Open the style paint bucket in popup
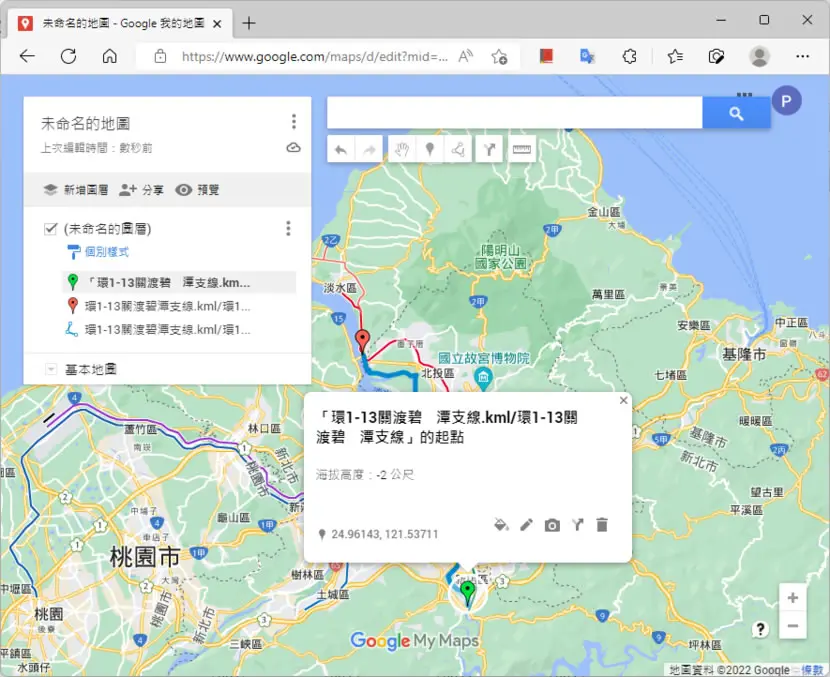 (x=501, y=525)
